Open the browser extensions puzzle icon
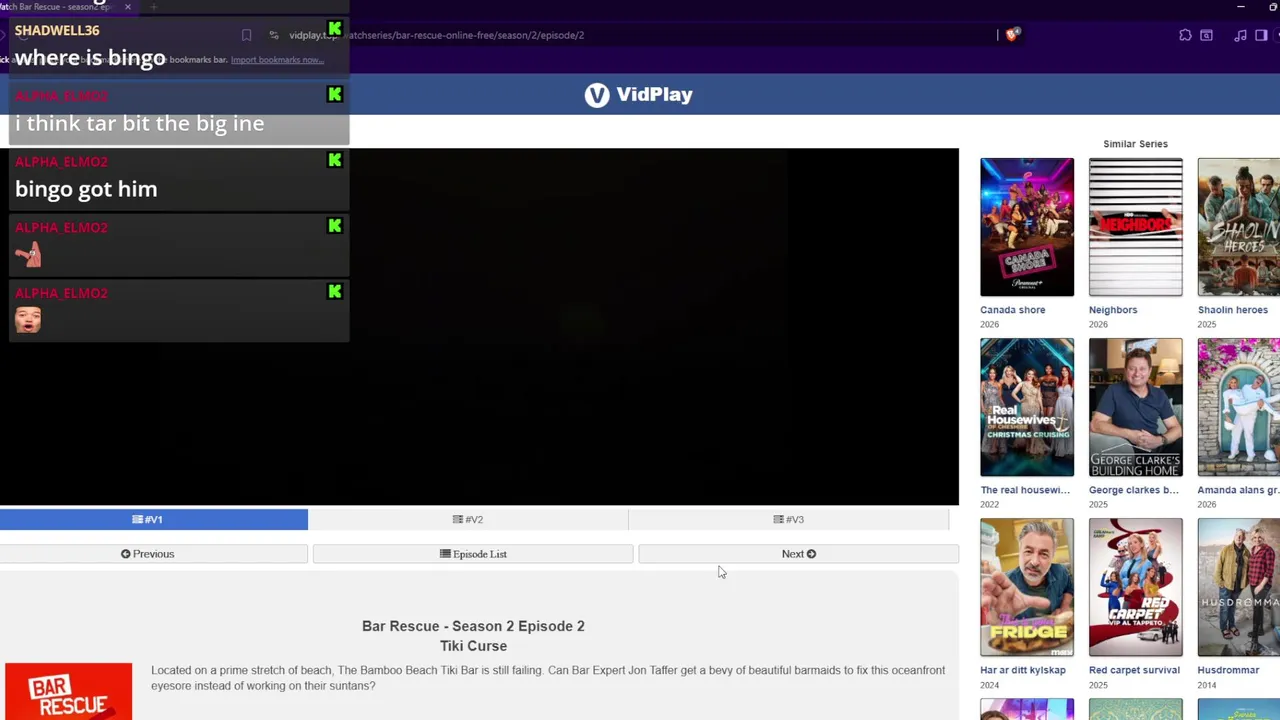The image size is (1280, 720). 1185,35
